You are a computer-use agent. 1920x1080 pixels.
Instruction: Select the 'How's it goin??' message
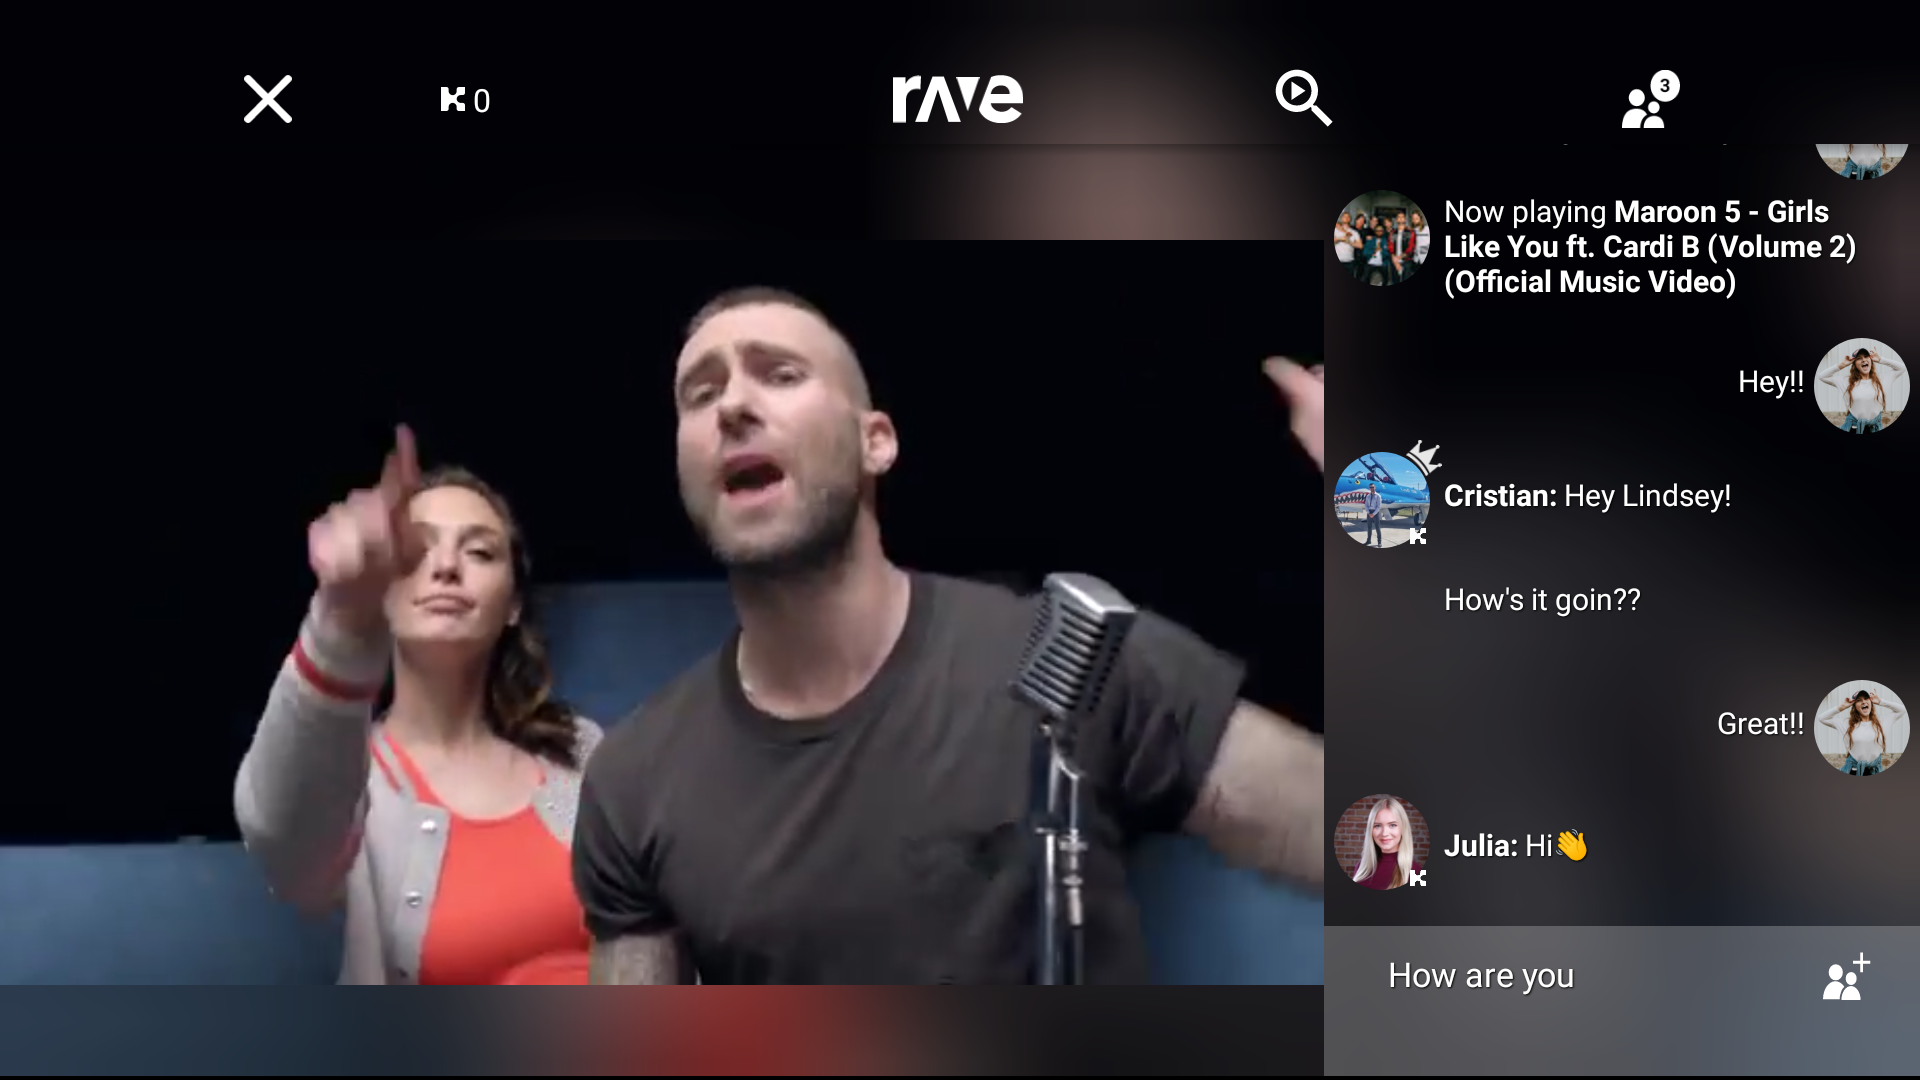(1542, 600)
